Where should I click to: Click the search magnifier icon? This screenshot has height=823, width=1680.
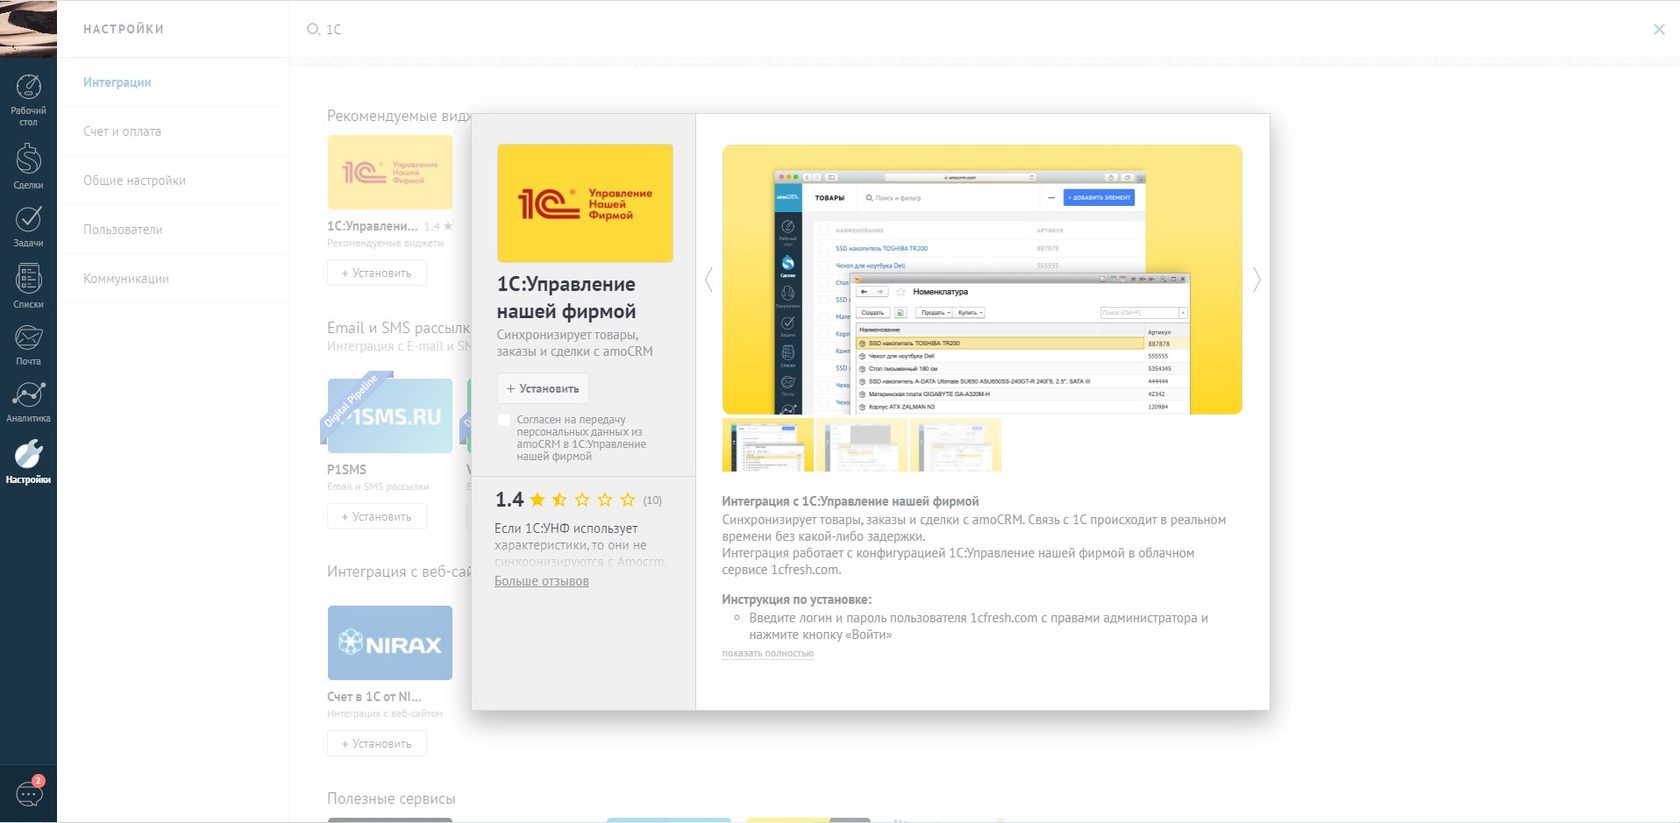point(313,29)
